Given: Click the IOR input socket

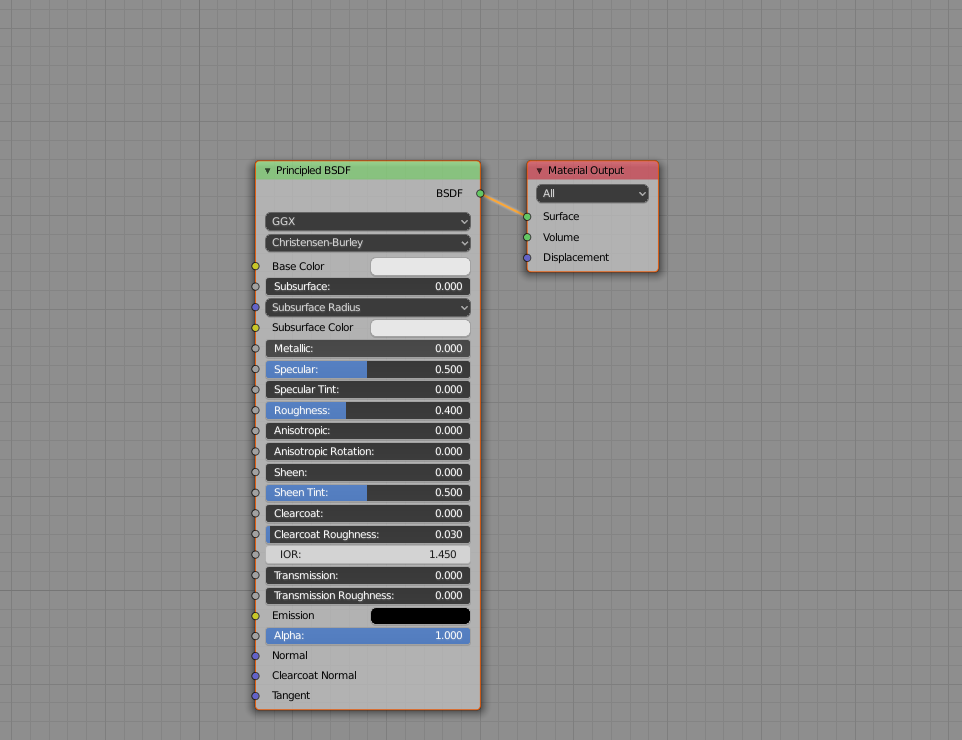Looking at the screenshot, I should point(255,555).
